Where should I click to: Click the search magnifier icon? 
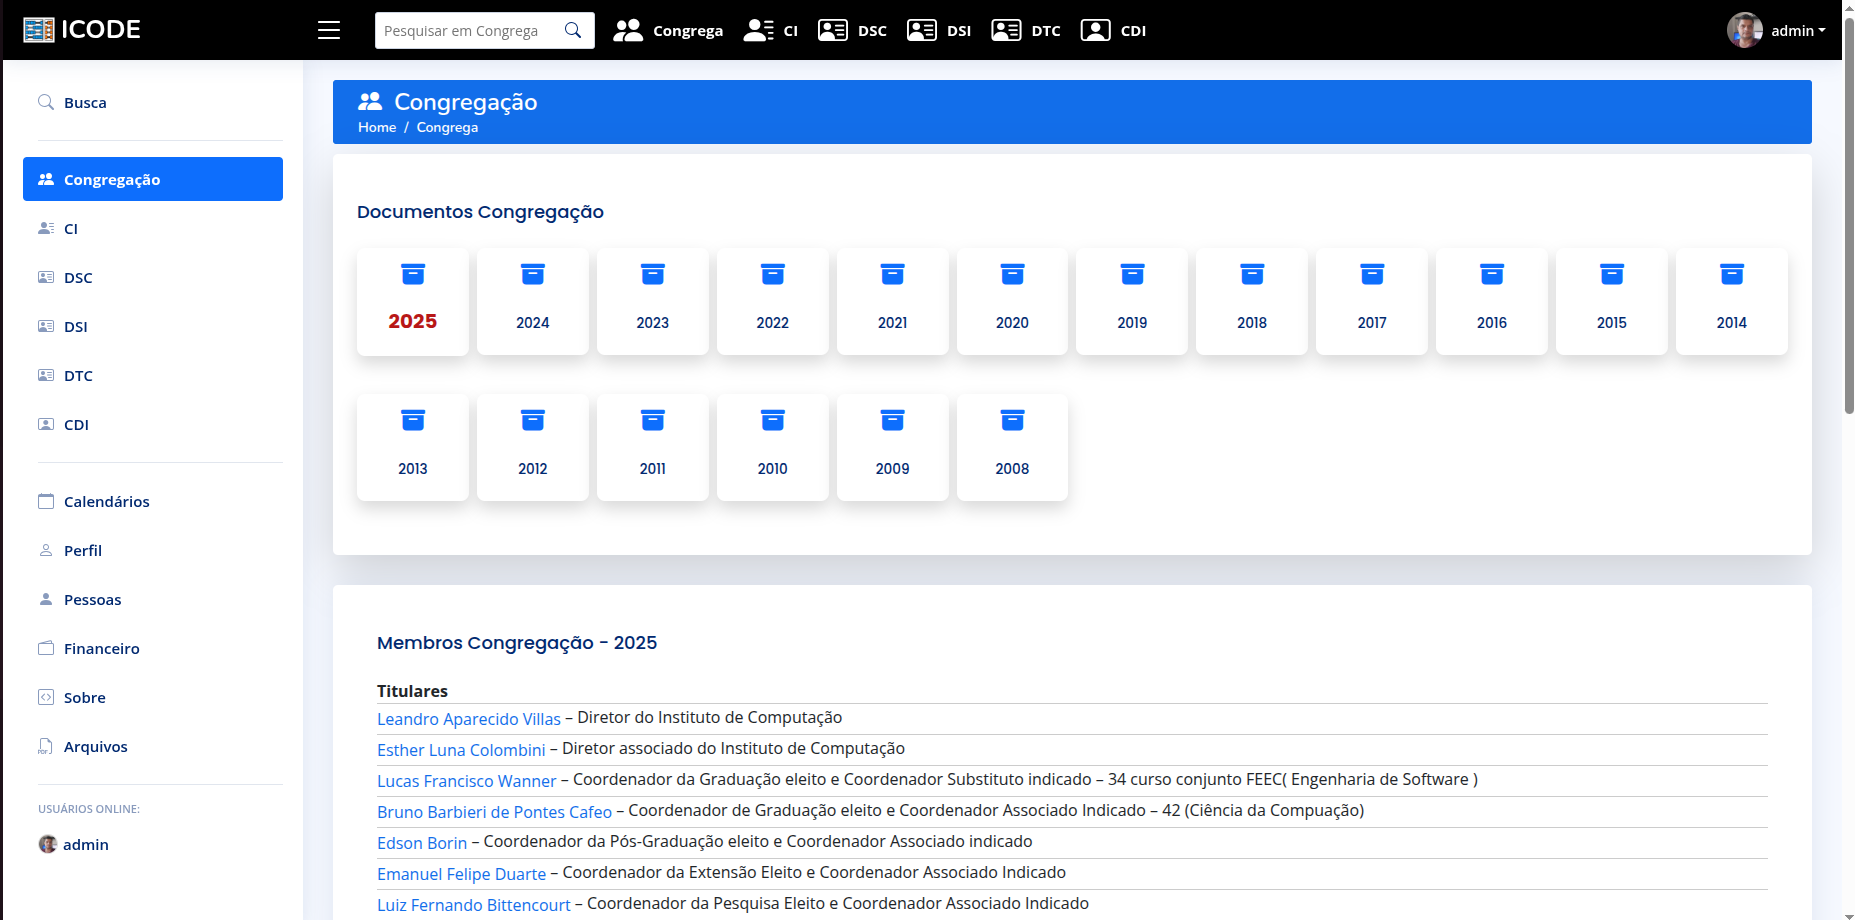coord(573,30)
